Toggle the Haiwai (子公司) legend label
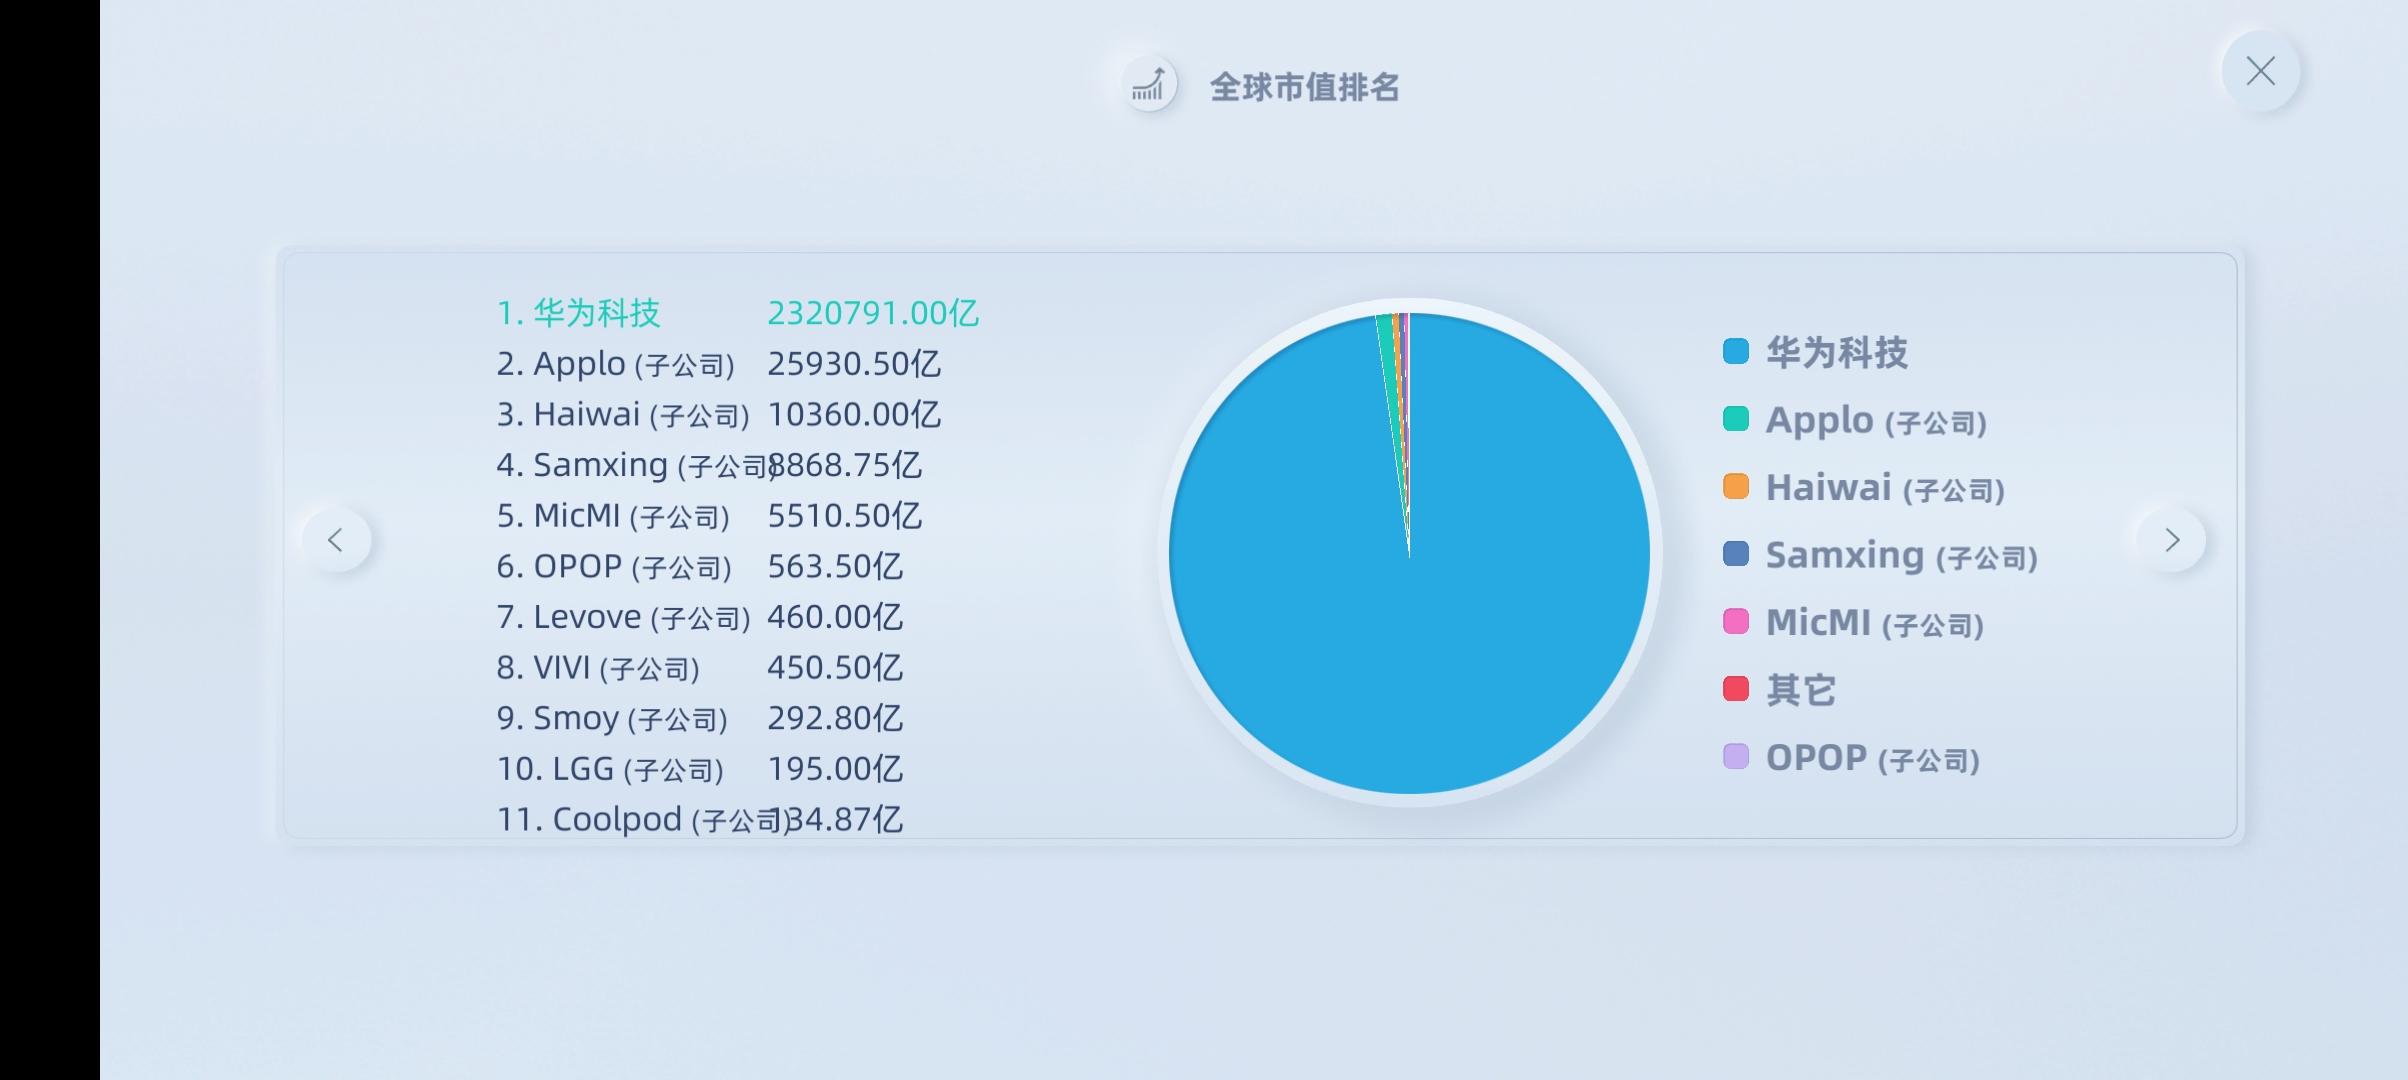2408x1080 pixels. [1885, 488]
